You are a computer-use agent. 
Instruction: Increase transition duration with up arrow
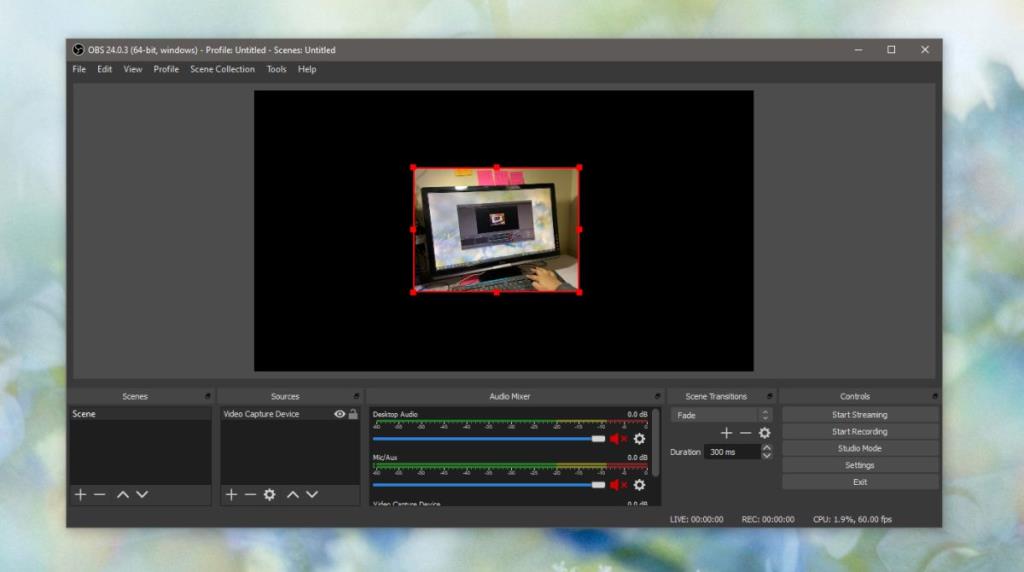point(767,448)
